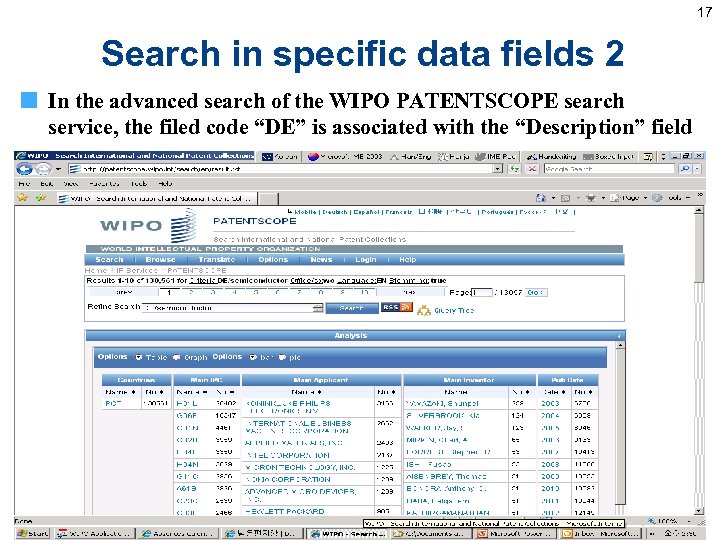Click the PCT country entry
This screenshot has height=540, width=720.
pyautogui.click(x=113, y=404)
